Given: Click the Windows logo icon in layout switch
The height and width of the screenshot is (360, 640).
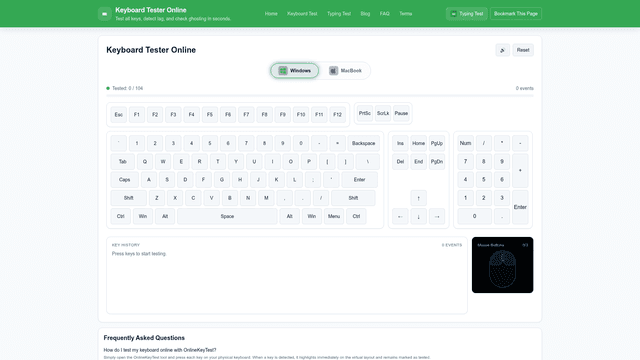Looking at the screenshot, I should coord(283,71).
